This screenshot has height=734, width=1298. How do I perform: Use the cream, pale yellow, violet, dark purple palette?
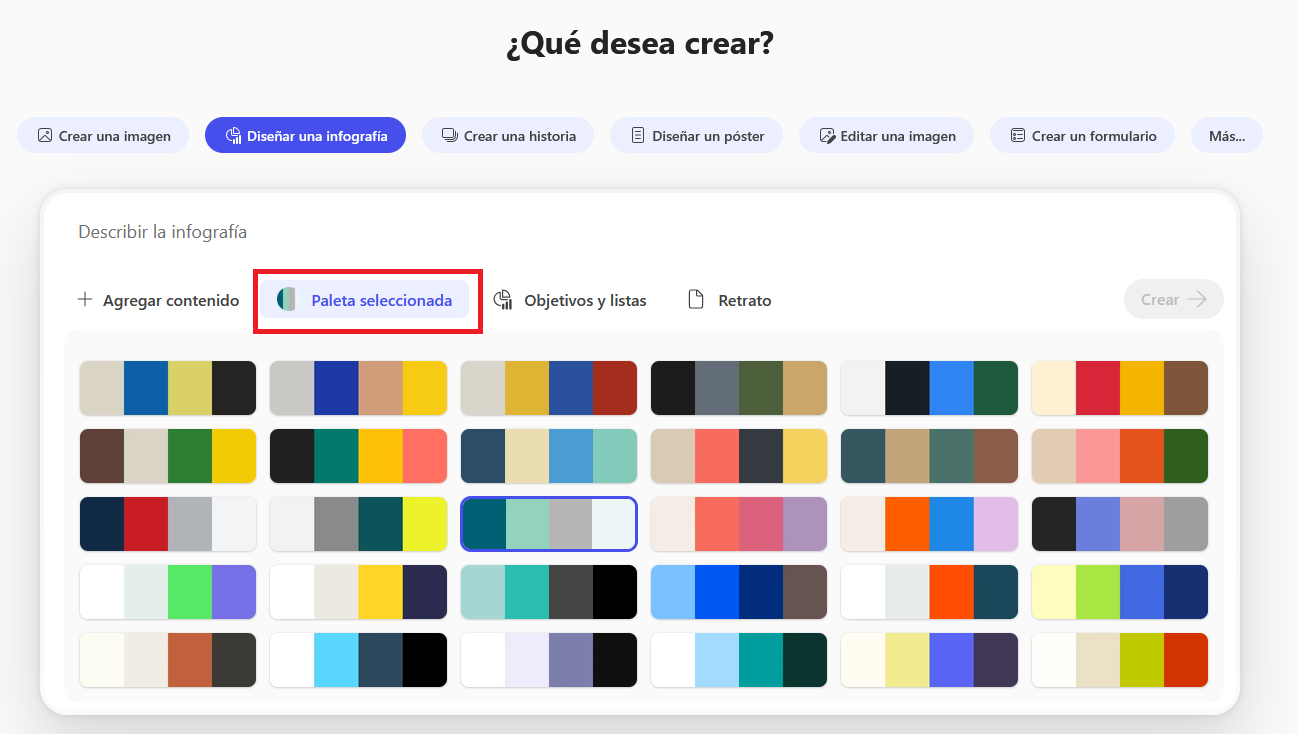929,660
